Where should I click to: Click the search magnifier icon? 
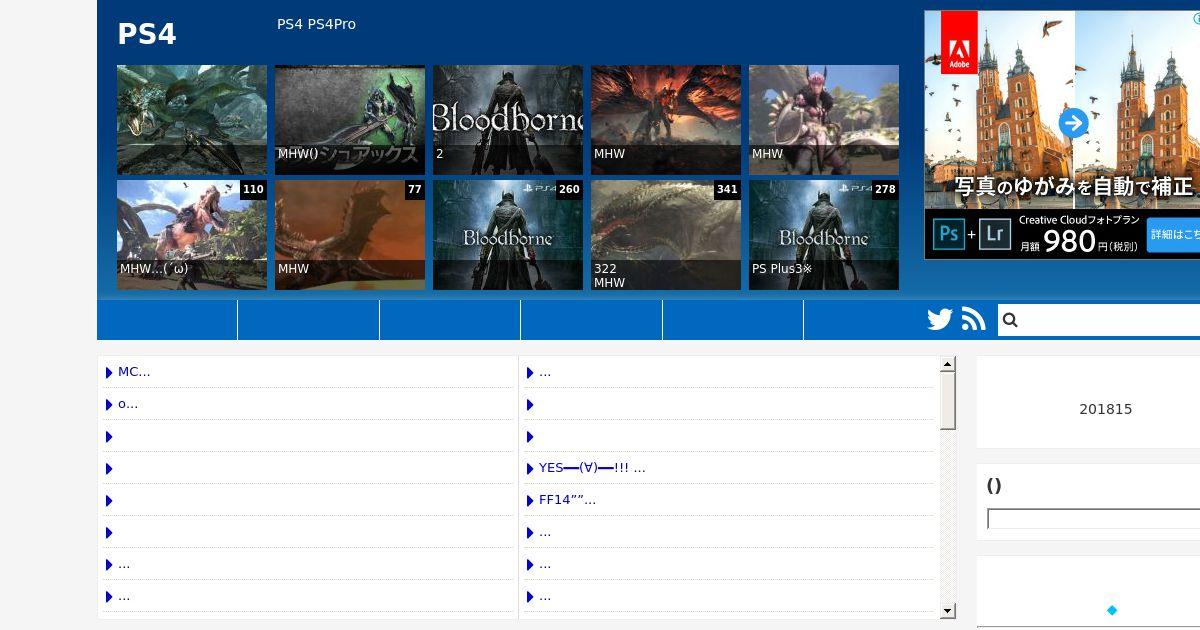(x=1010, y=320)
